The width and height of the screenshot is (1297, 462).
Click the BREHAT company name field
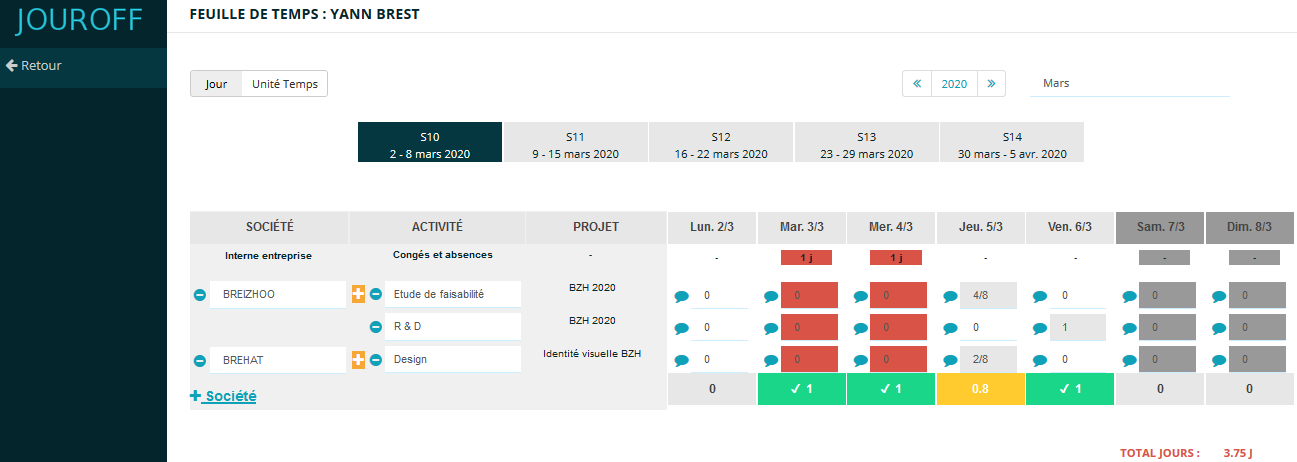(278, 359)
